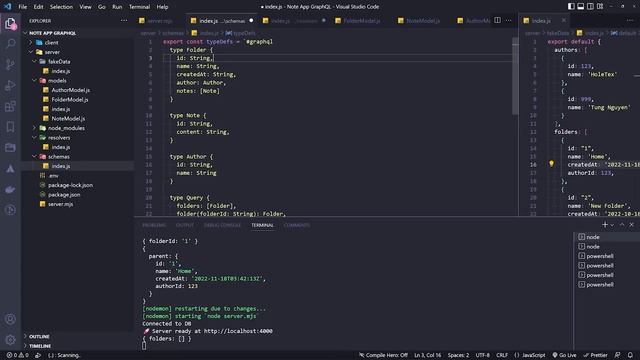Viewport: 640px width, 360px height.
Task: Maximize terminal panel with chevron up
Action: [x=622, y=224]
